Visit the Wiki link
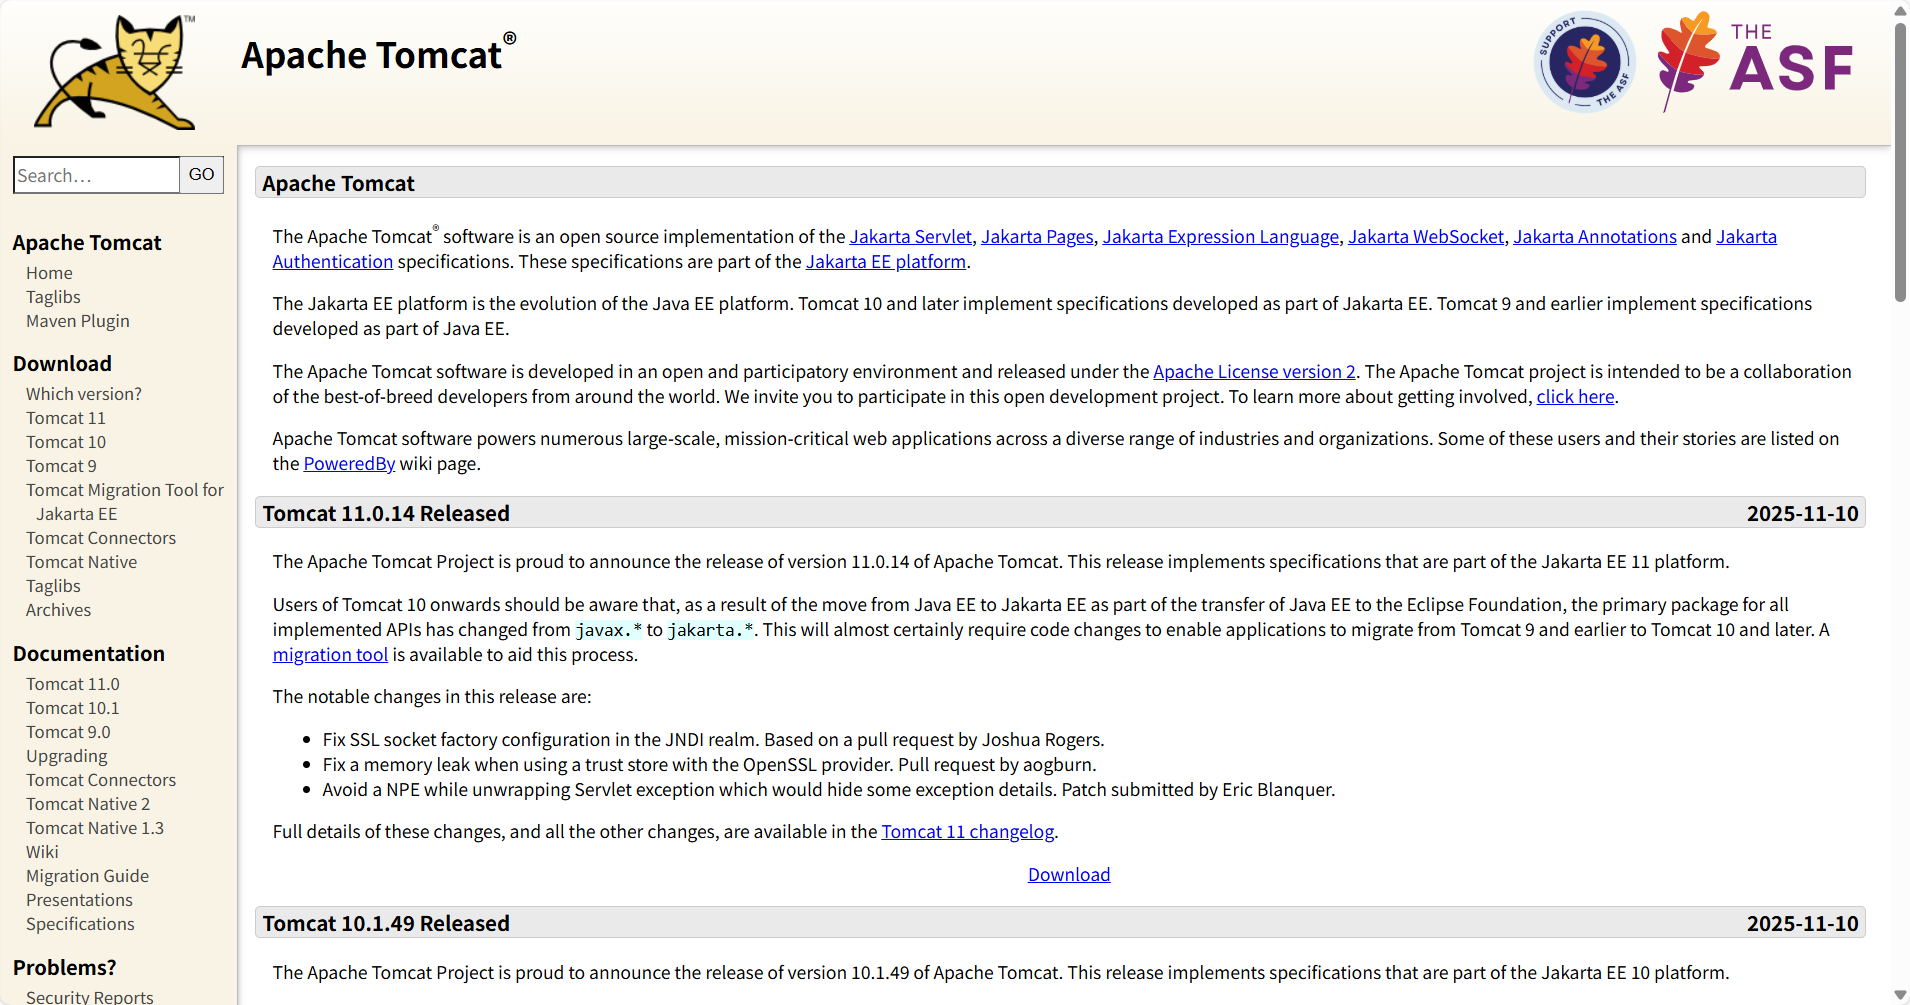 point(42,852)
